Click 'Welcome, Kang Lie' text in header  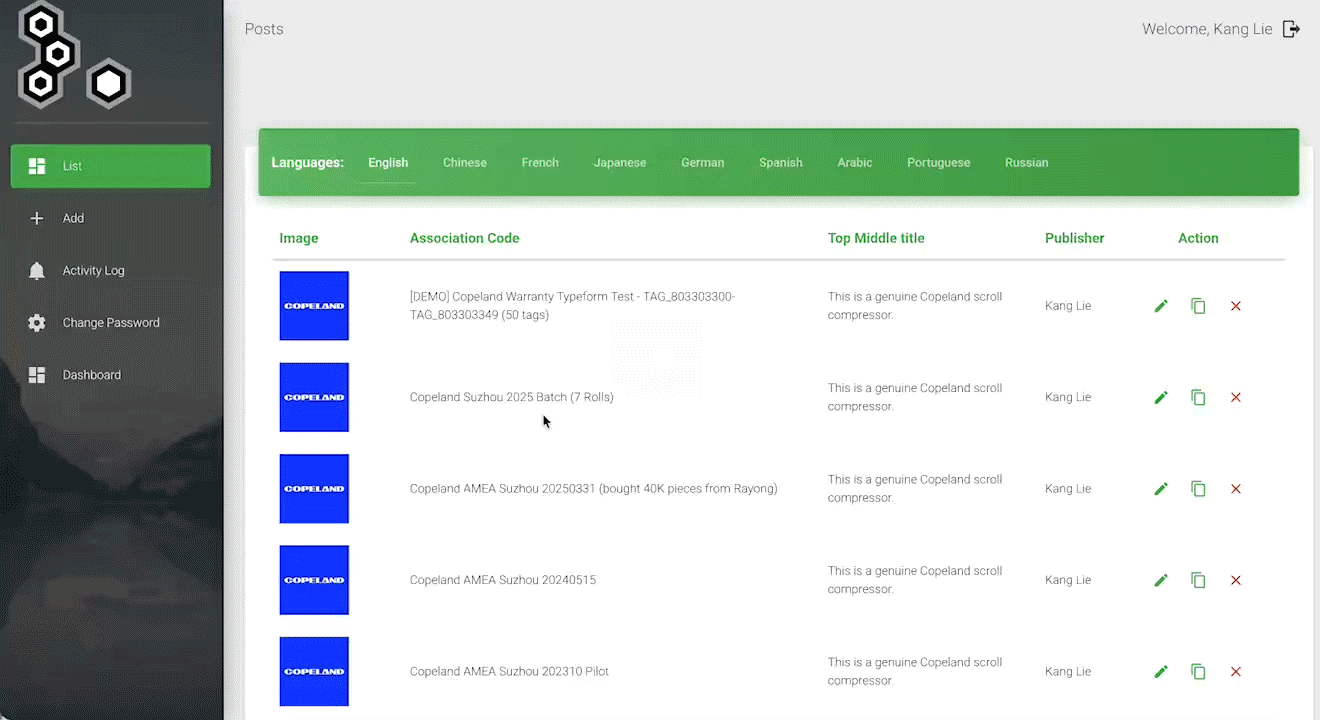1207,29
